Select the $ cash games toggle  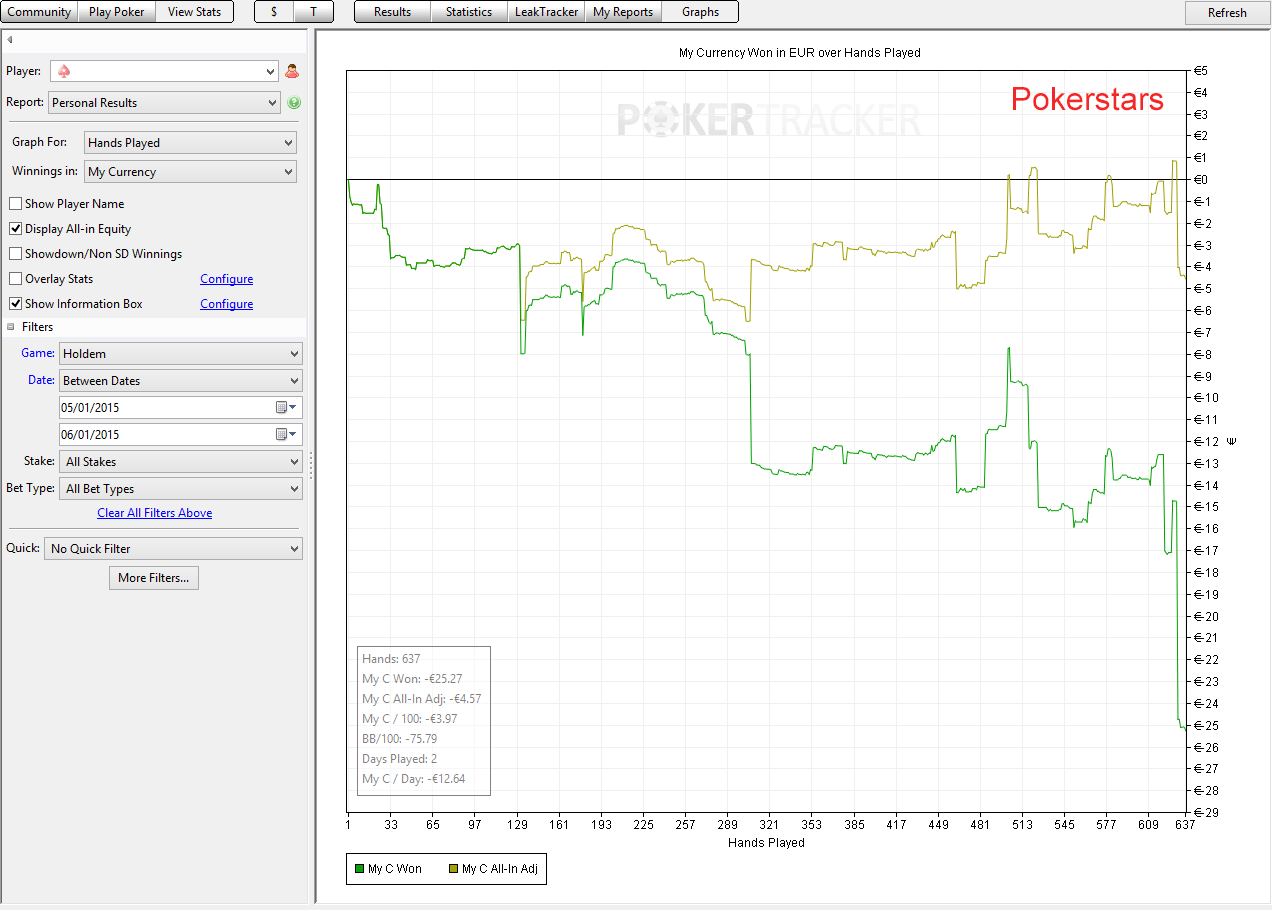pos(274,12)
